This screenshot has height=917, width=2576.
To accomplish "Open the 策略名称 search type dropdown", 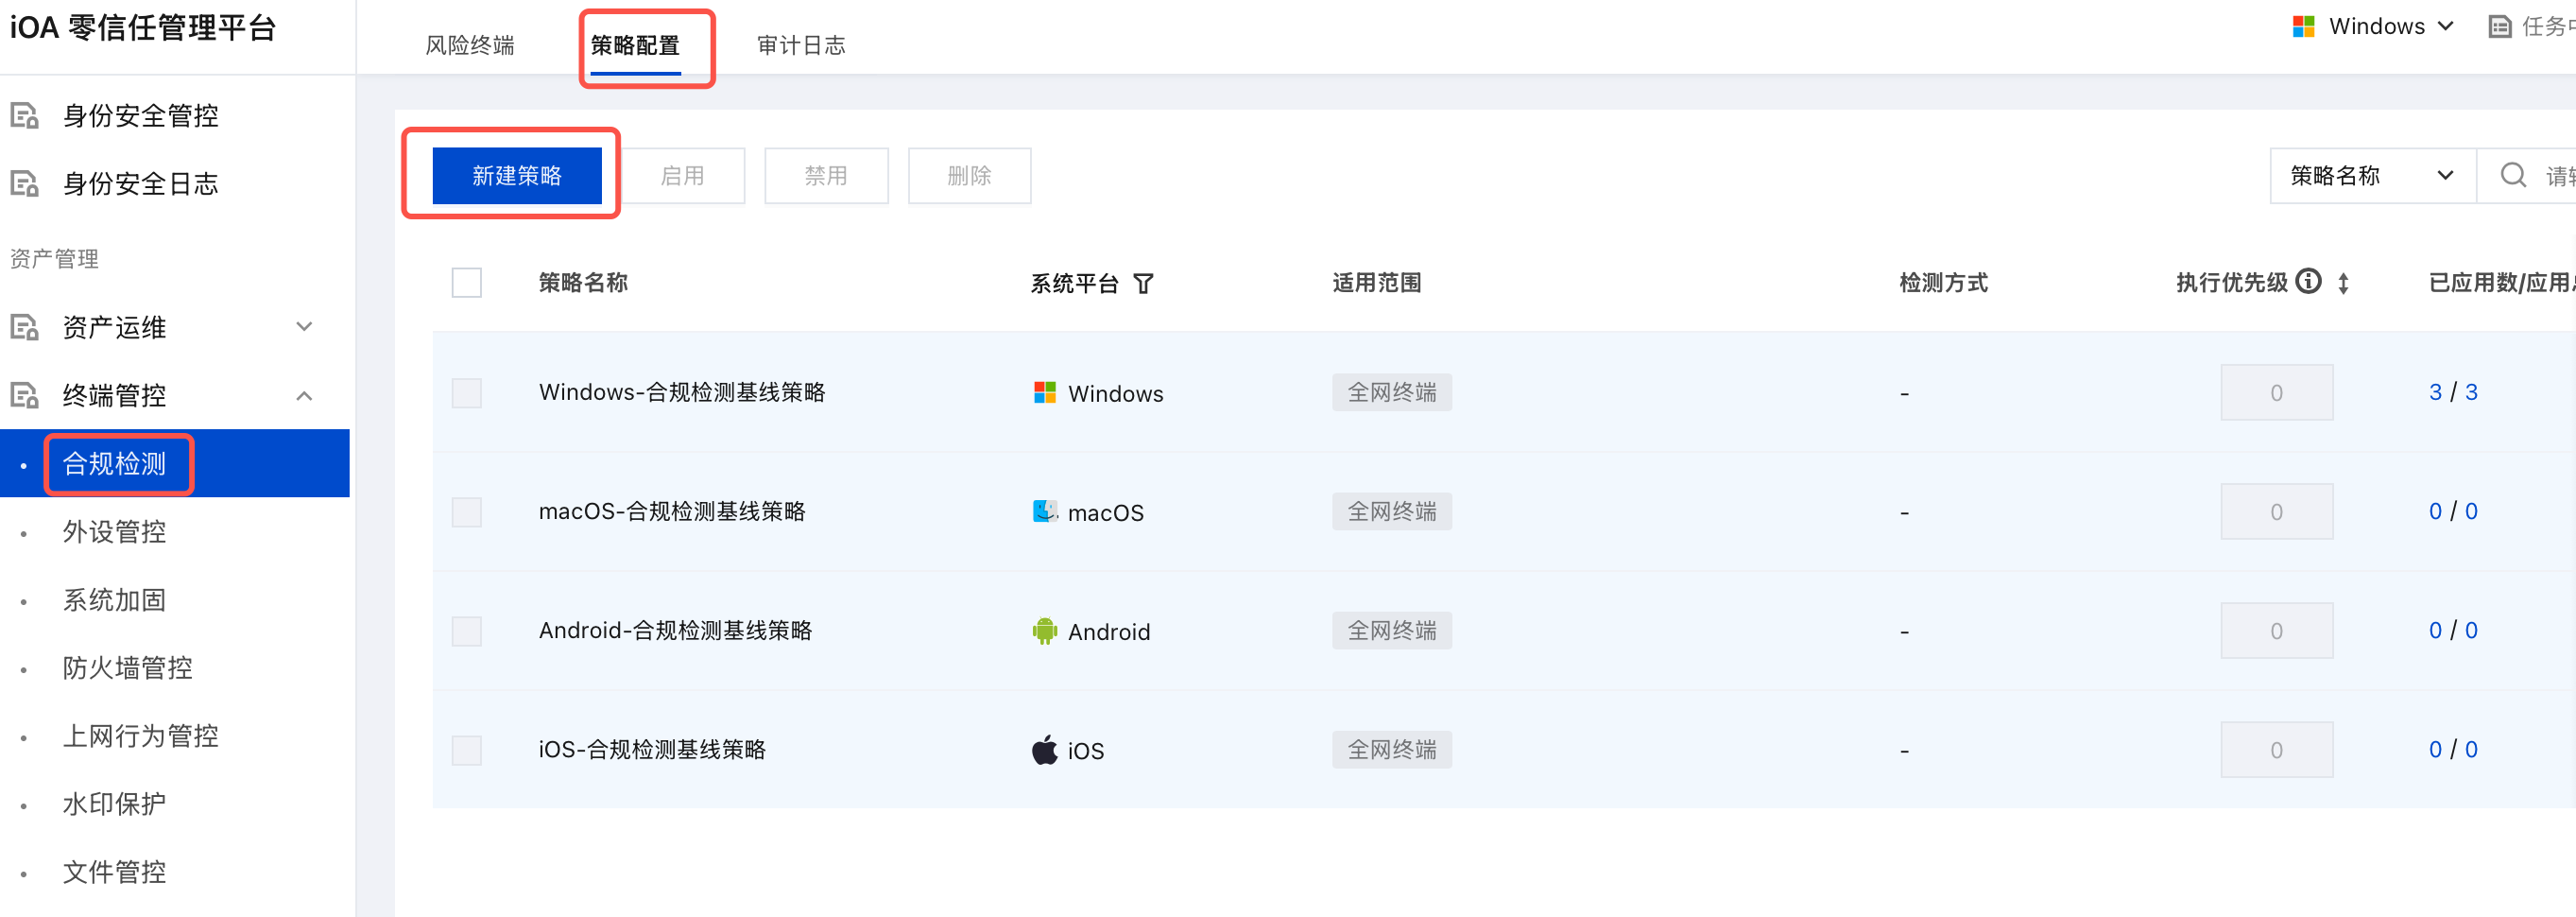I will [2372, 176].
